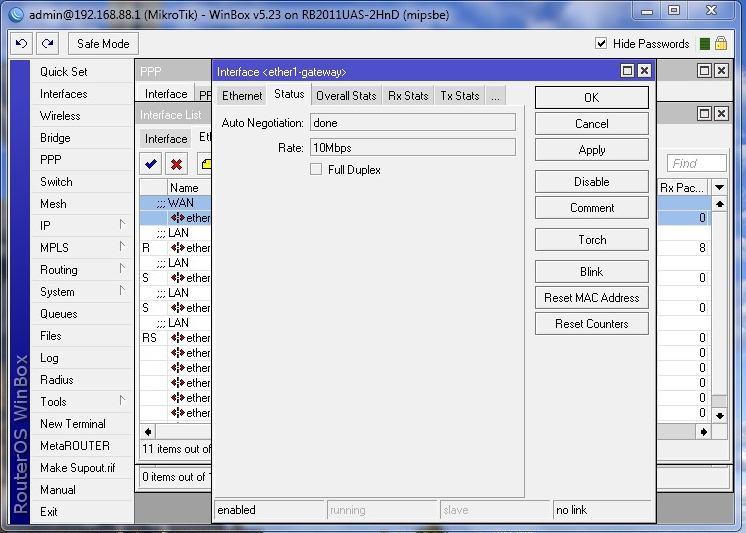The height and width of the screenshot is (533, 746).
Task: Open Interfaces from sidebar menu
Action: (82, 94)
